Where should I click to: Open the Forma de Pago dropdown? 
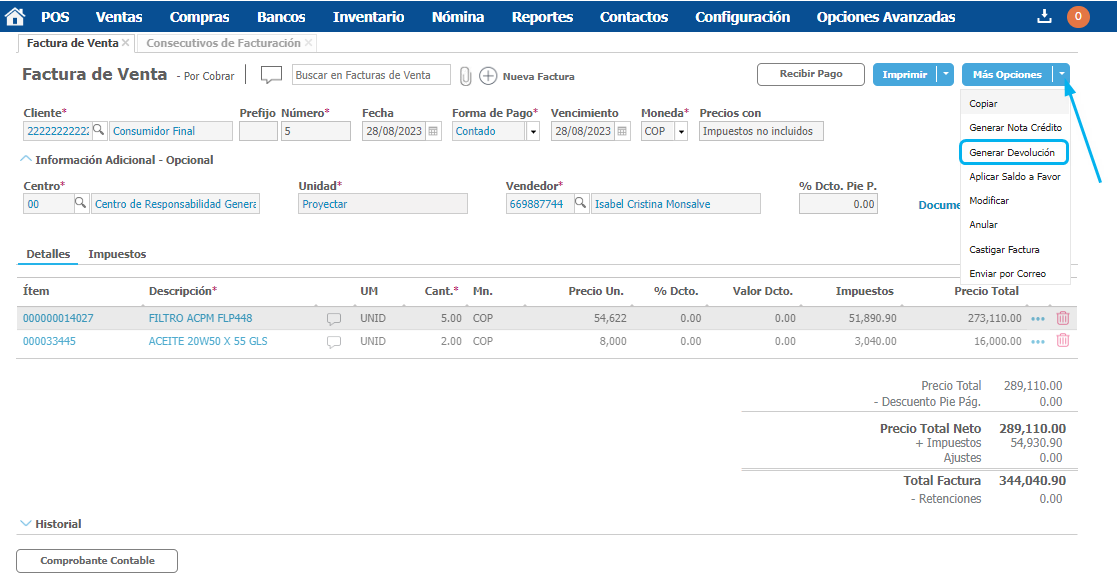pos(533,132)
